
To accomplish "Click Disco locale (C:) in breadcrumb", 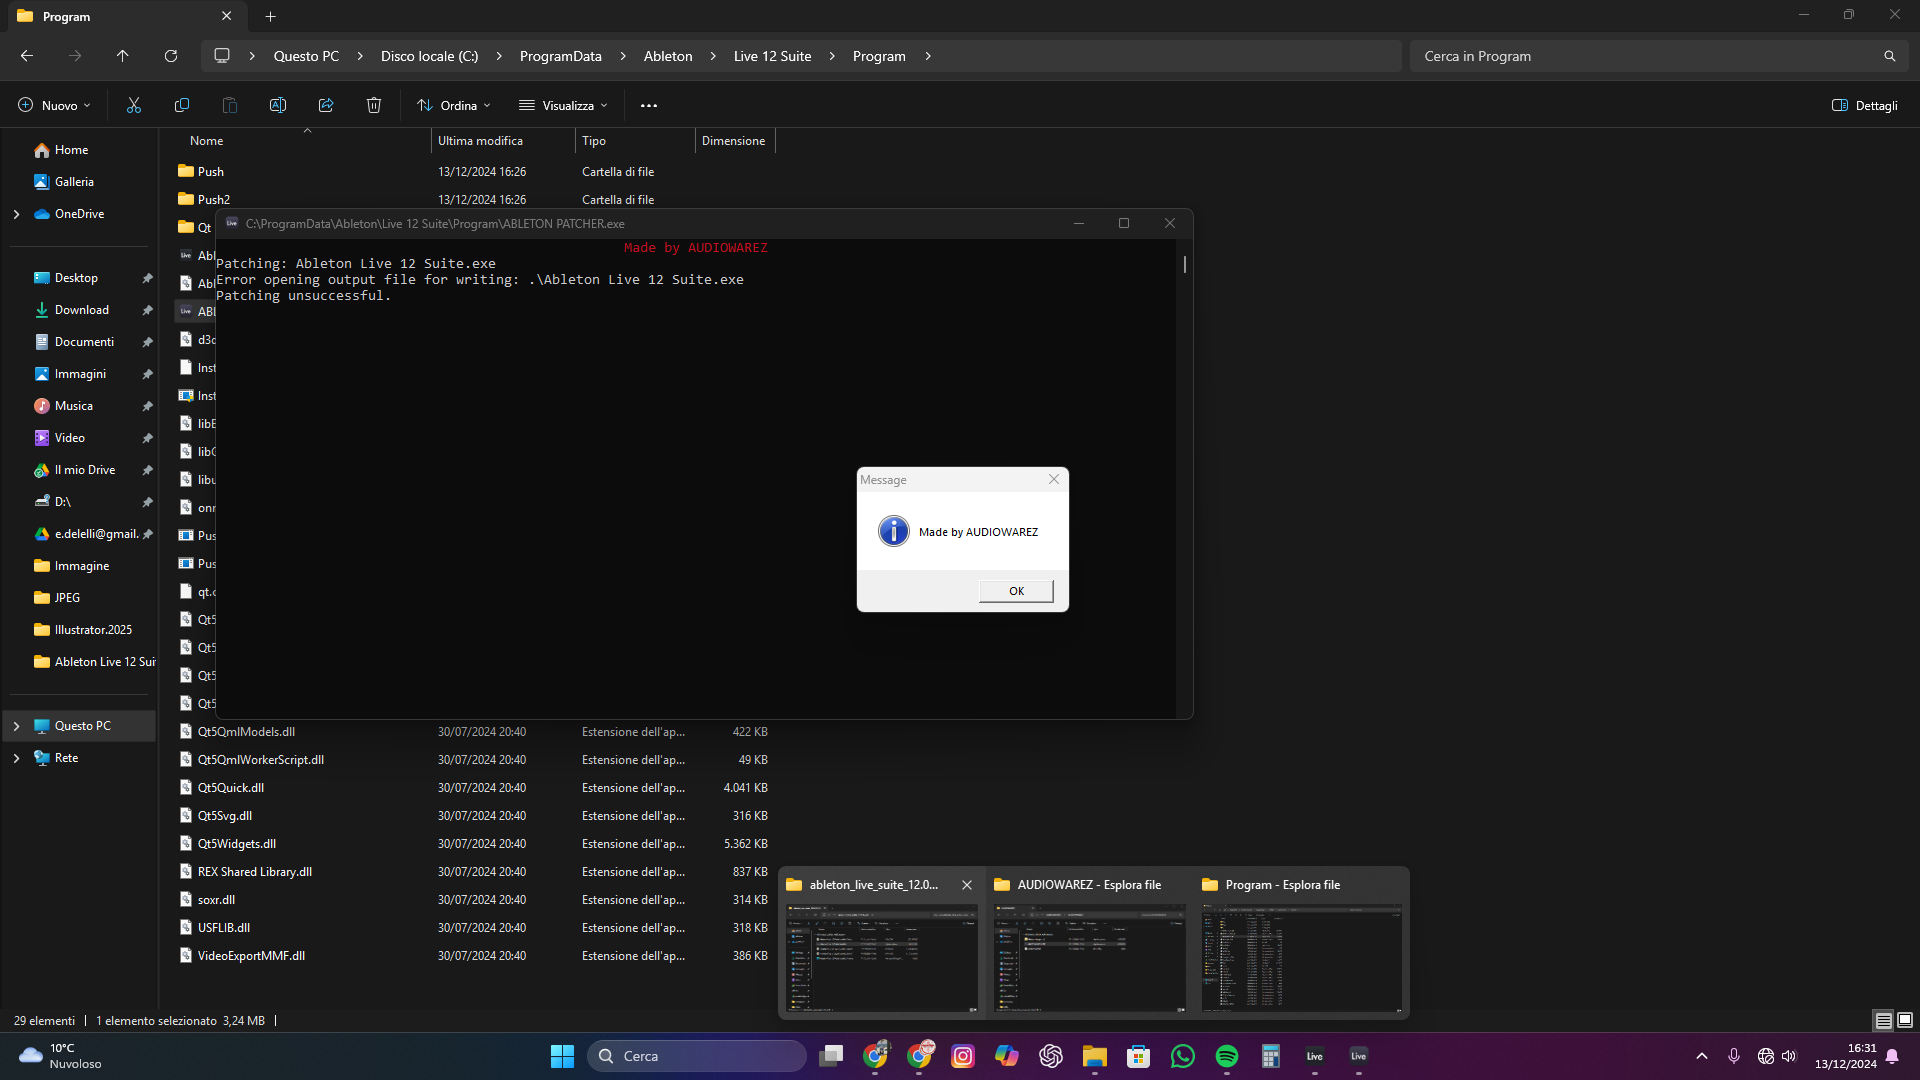I will coord(429,56).
